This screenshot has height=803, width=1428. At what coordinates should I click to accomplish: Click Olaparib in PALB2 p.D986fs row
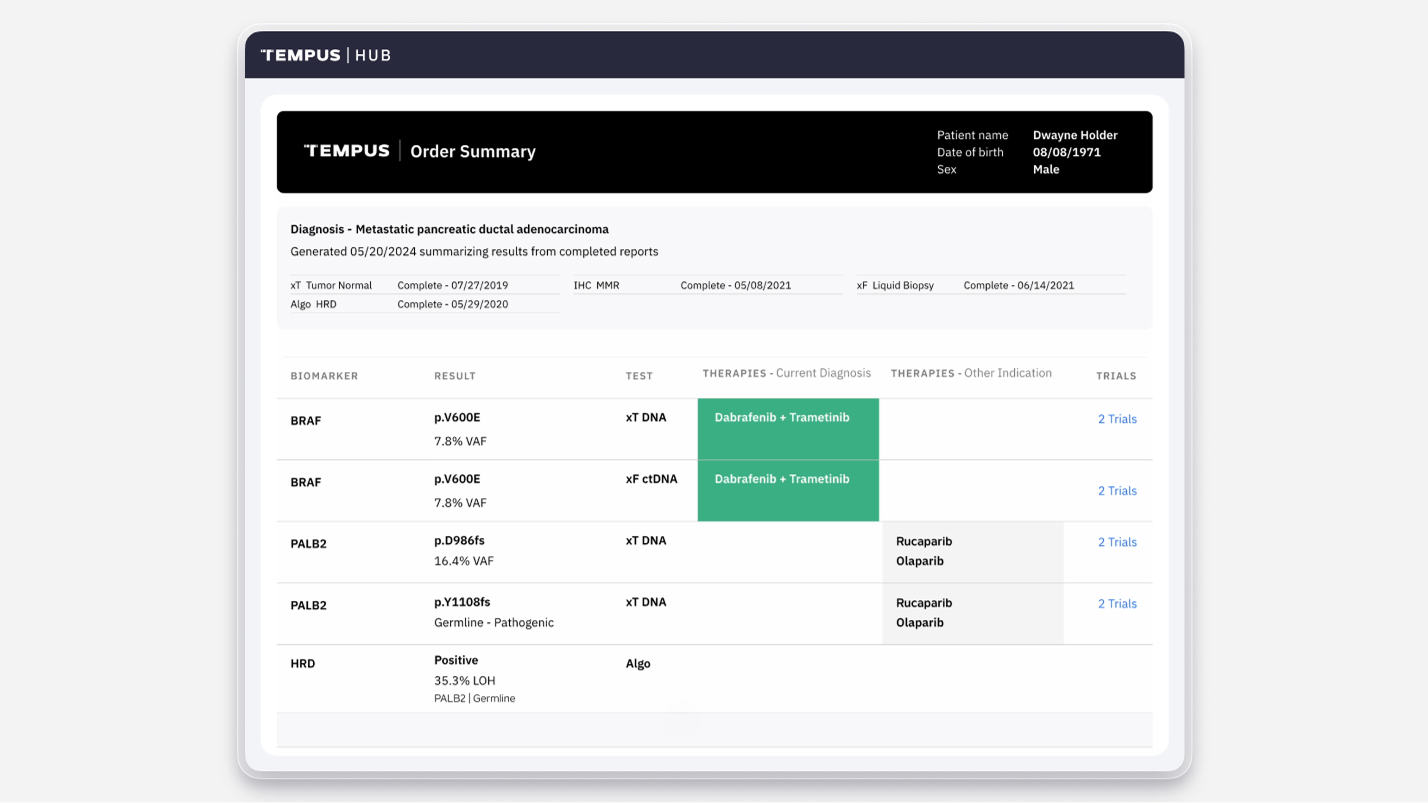pos(920,561)
